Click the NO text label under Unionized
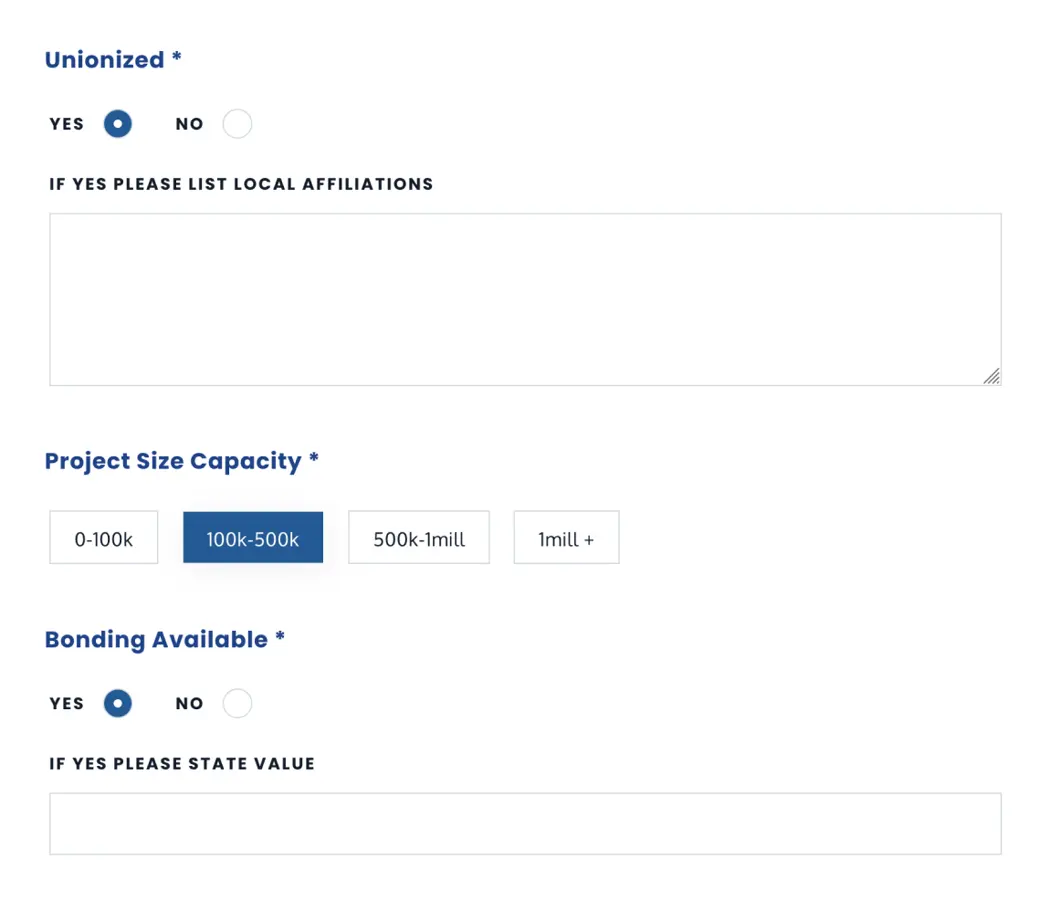Screen dimensions: 1050x911 point(189,124)
